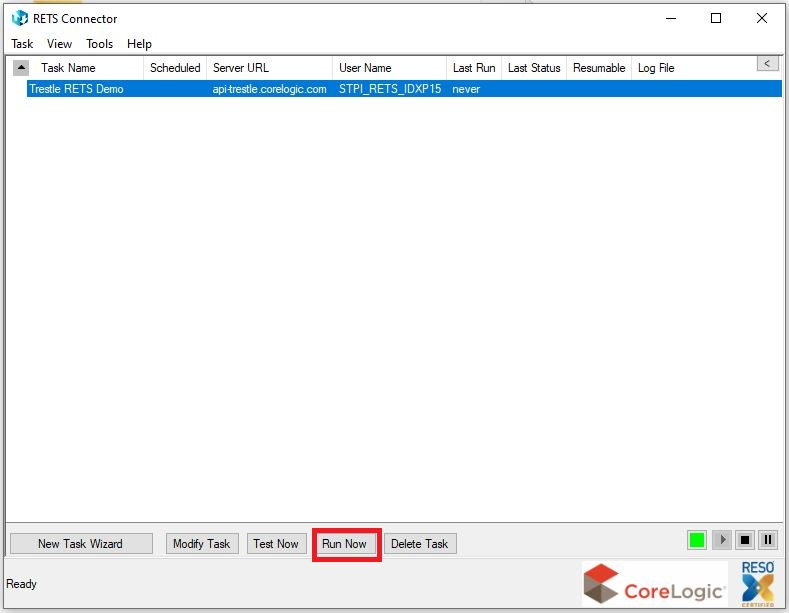
Task: Minimize the RETS Connector window
Action: [x=671, y=19]
